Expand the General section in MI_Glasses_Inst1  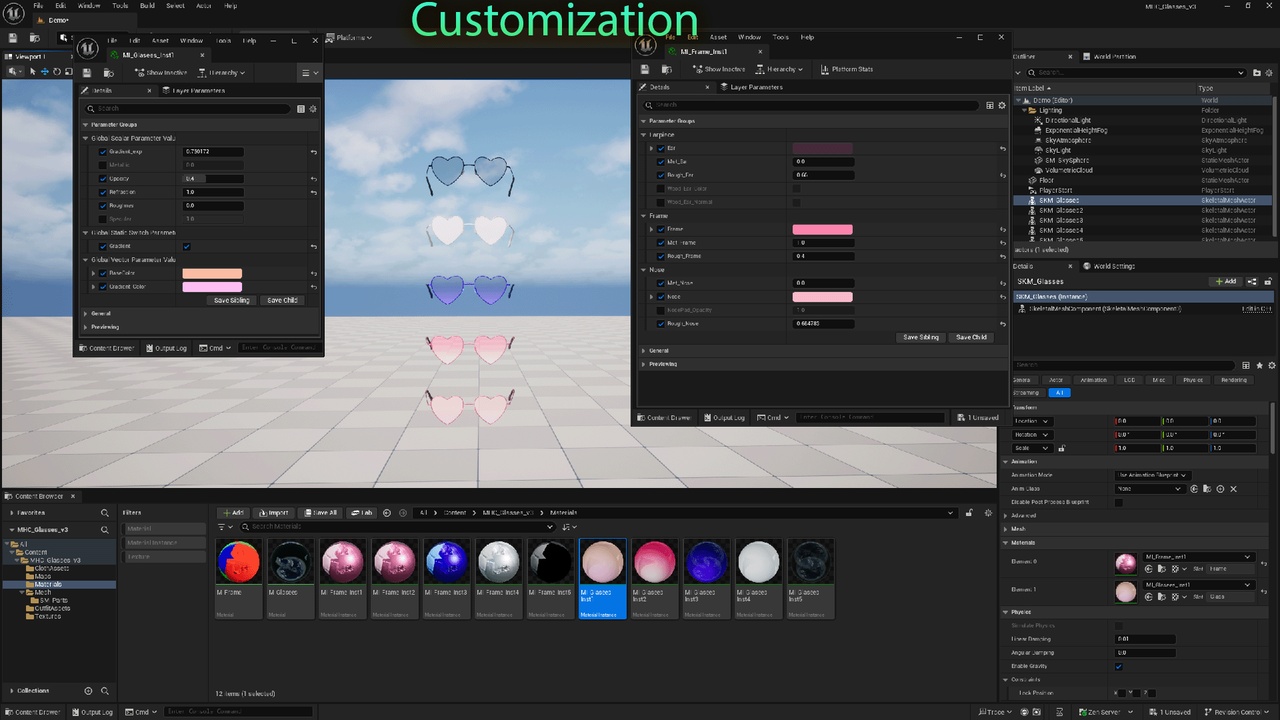(86, 313)
